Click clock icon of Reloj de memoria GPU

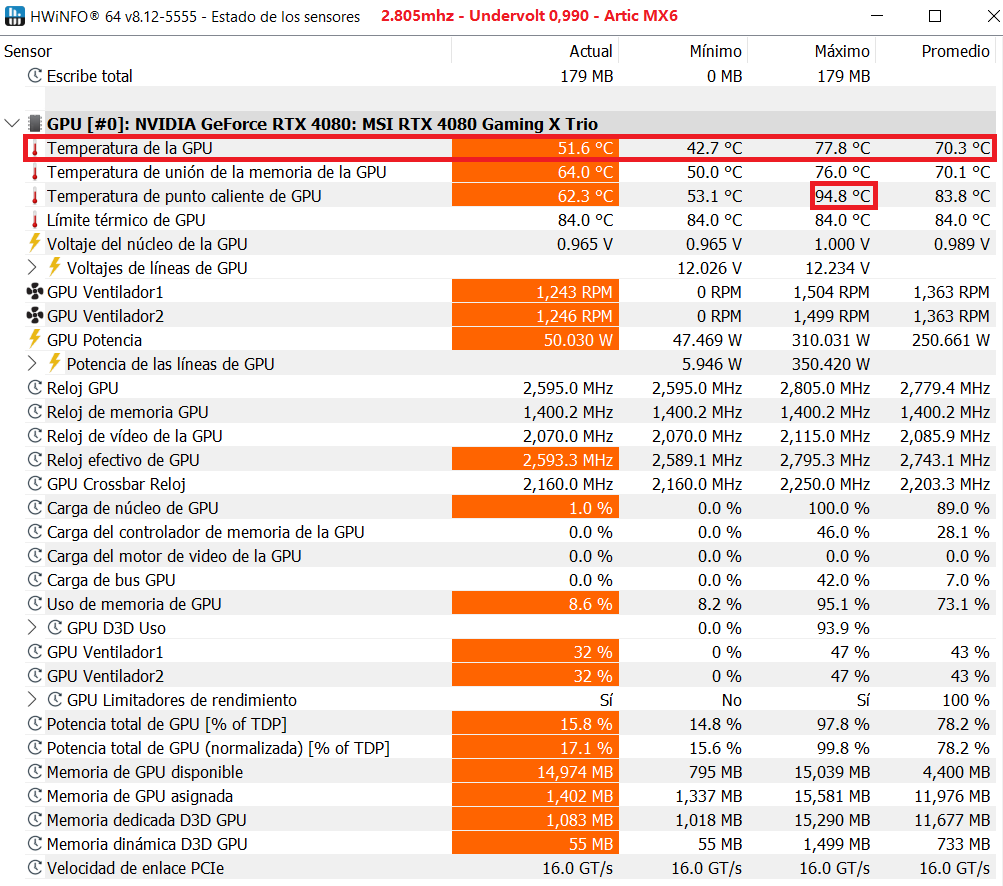[35, 411]
